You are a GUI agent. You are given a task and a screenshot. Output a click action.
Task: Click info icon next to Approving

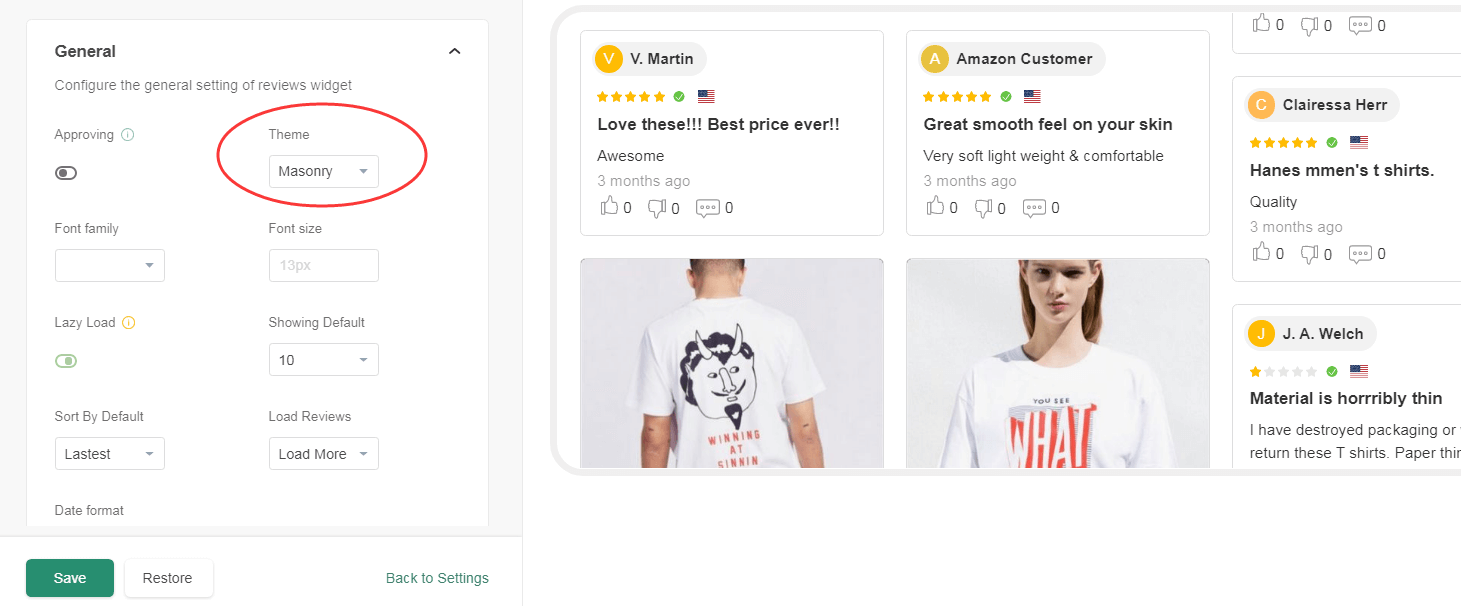127,135
